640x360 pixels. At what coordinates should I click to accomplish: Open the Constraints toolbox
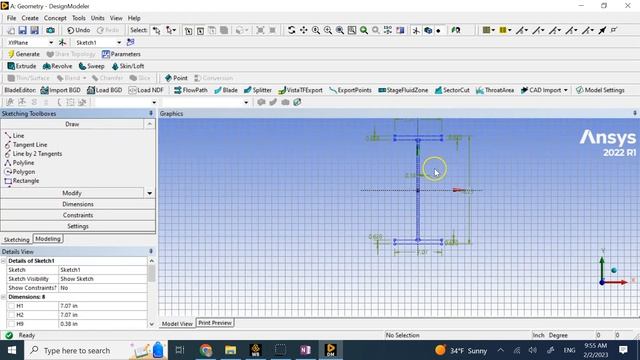78,215
